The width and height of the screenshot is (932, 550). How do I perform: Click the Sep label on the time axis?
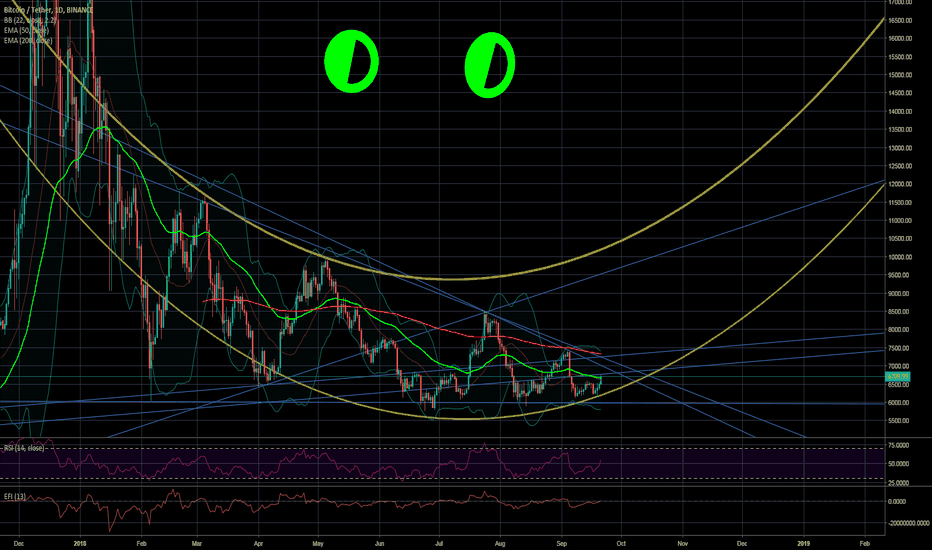coord(562,543)
